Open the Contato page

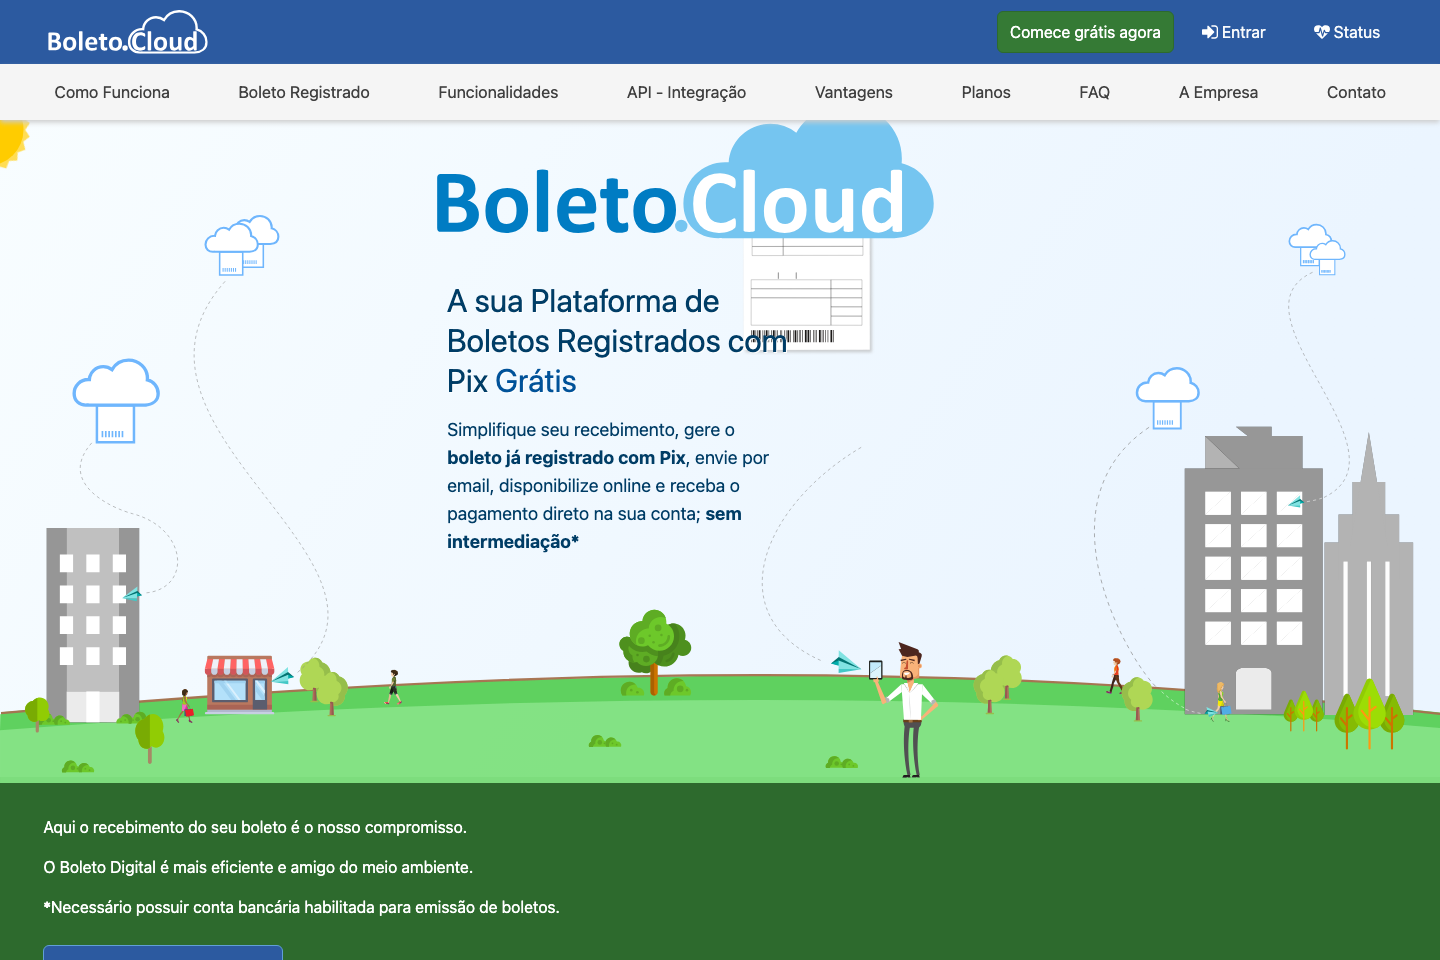pos(1356,92)
